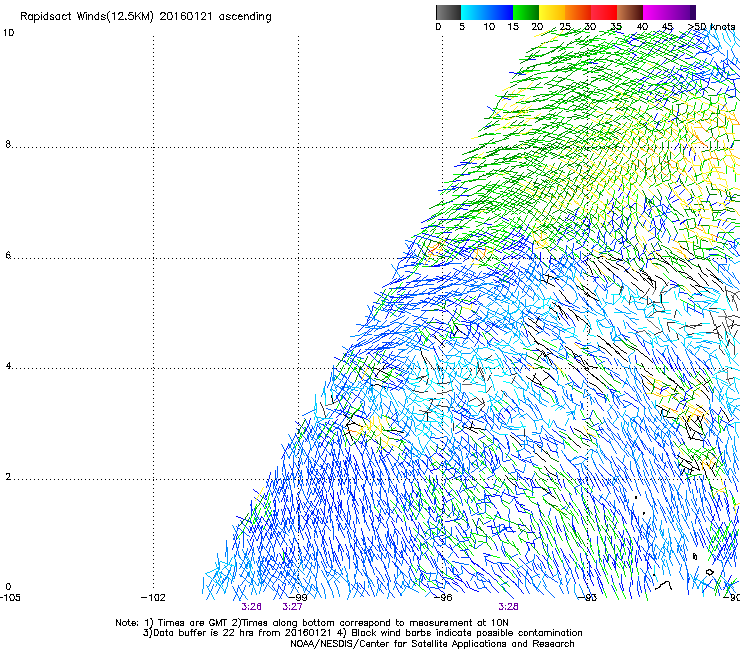
Task: Click the 'Rapidscat Winds(12.5KM) 20160121 ascending' title
Action: point(146,17)
